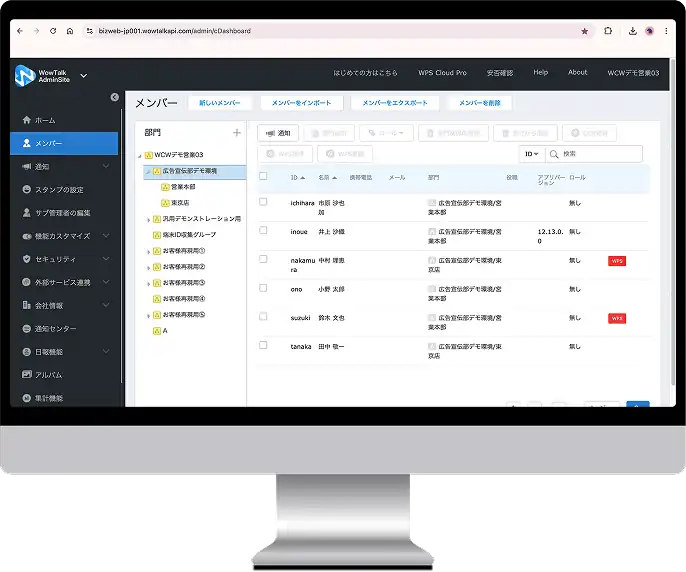Expand the 機能カスタマイズ submenu chevron
Image resolution: width=686 pixels, height=572 pixels.
[x=106, y=235]
